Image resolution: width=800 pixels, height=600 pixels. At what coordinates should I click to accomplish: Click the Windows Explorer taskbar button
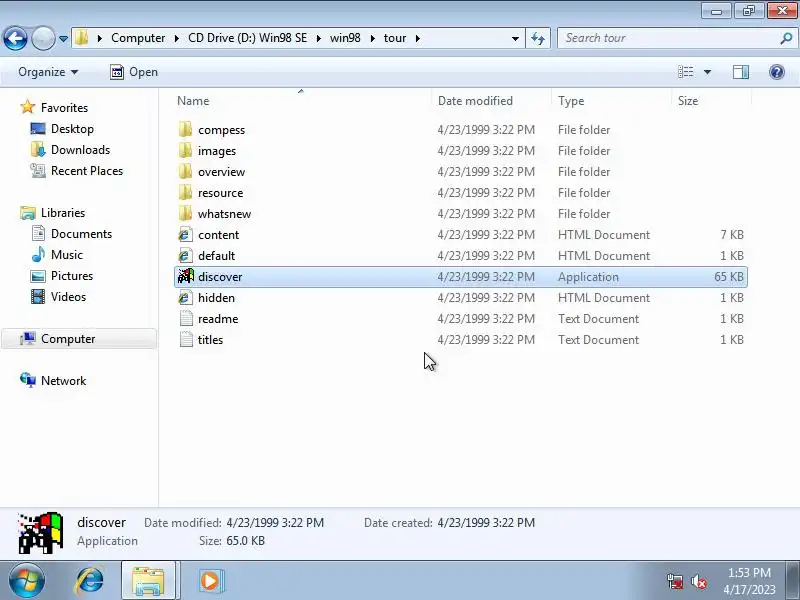point(148,581)
